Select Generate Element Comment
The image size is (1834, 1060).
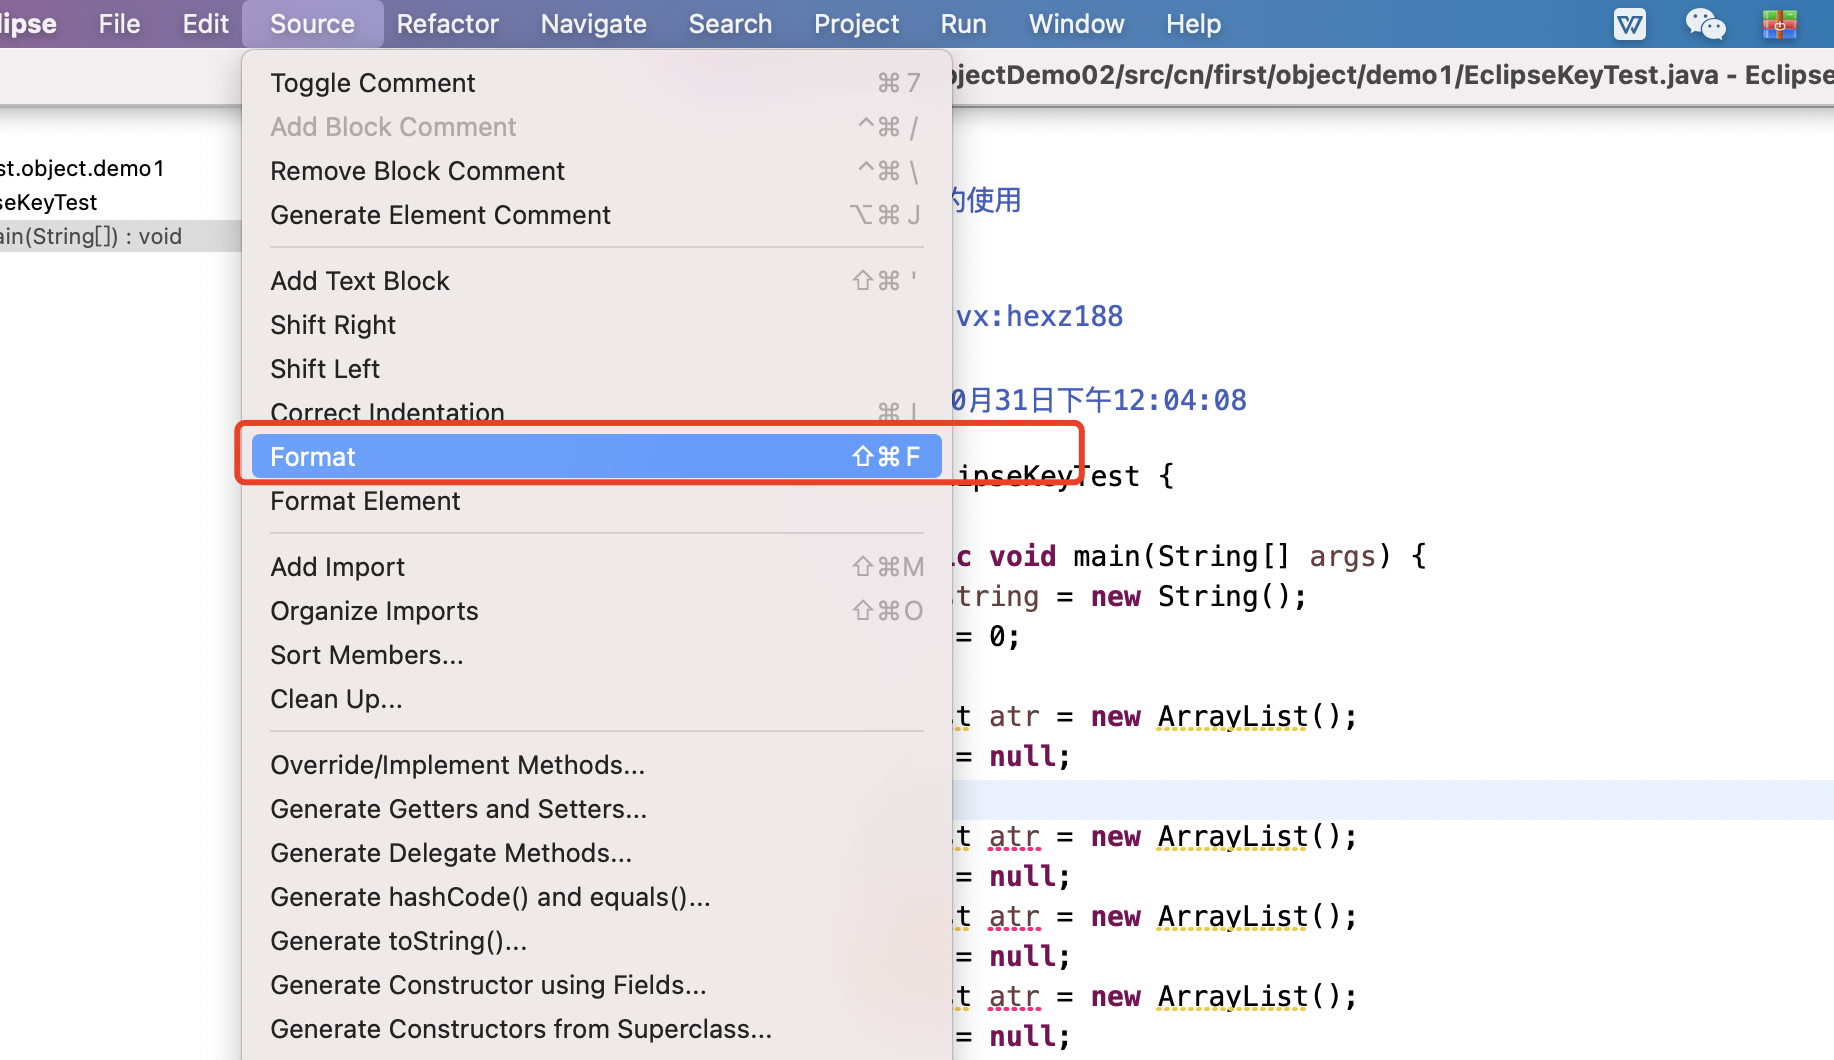pos(440,215)
